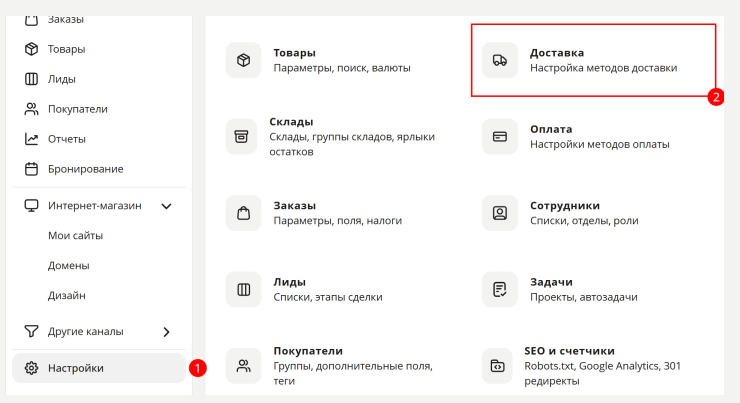740x403 pixels.
Task: Select Интернет-магазин menu label
Action: tap(94, 206)
